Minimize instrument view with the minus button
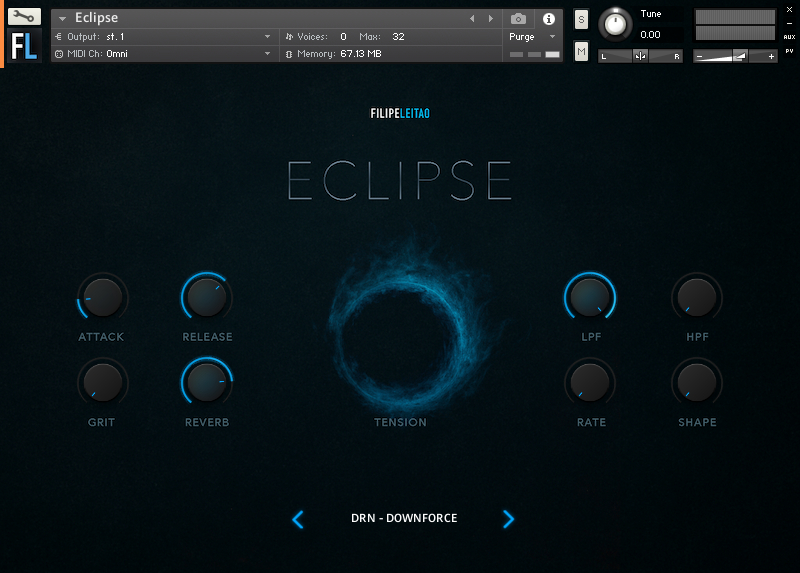Image resolution: width=800 pixels, height=573 pixels. coord(789,23)
